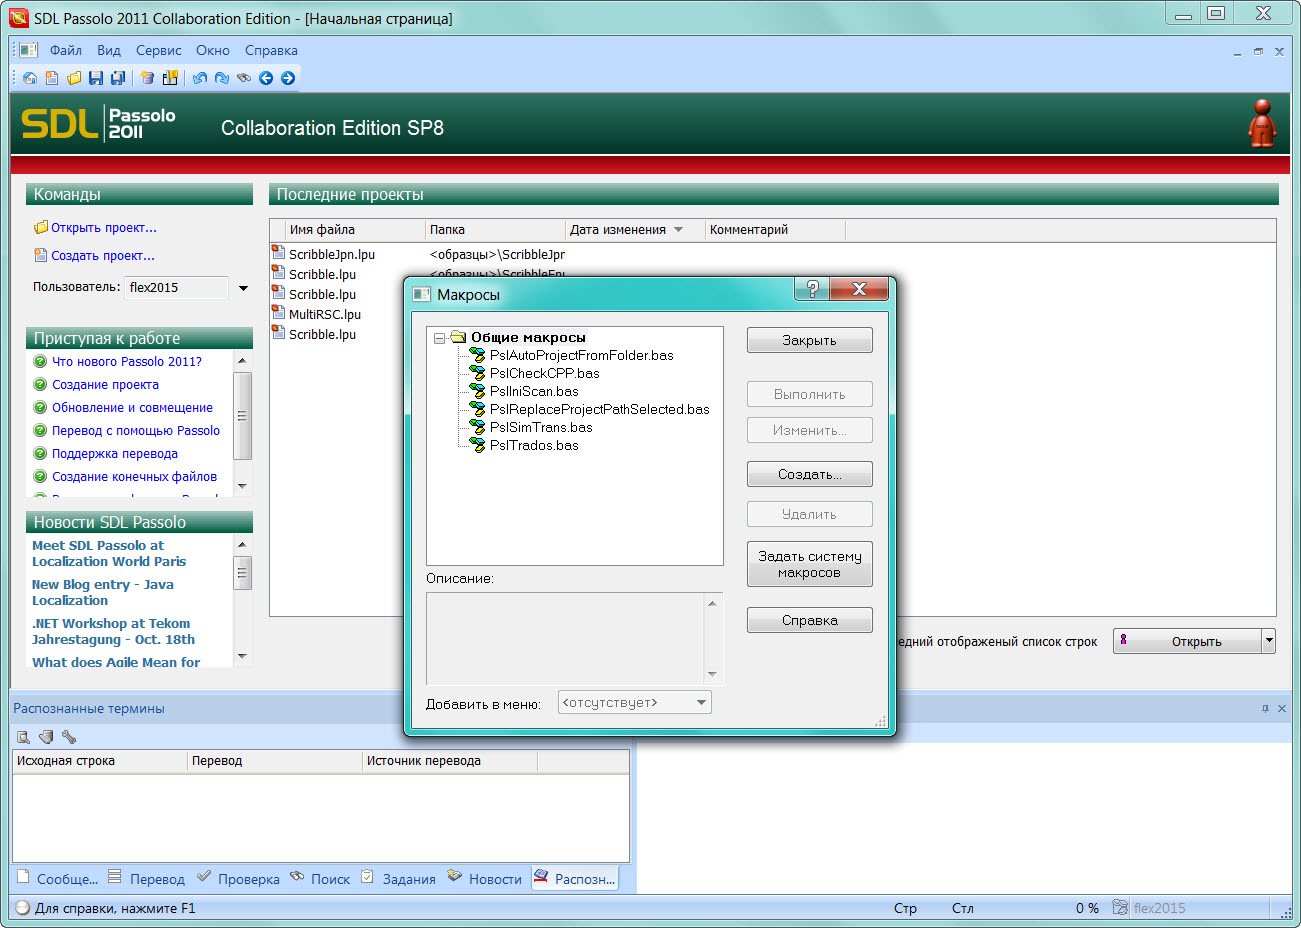Pin the Распознанные термины panel

tap(1265, 708)
